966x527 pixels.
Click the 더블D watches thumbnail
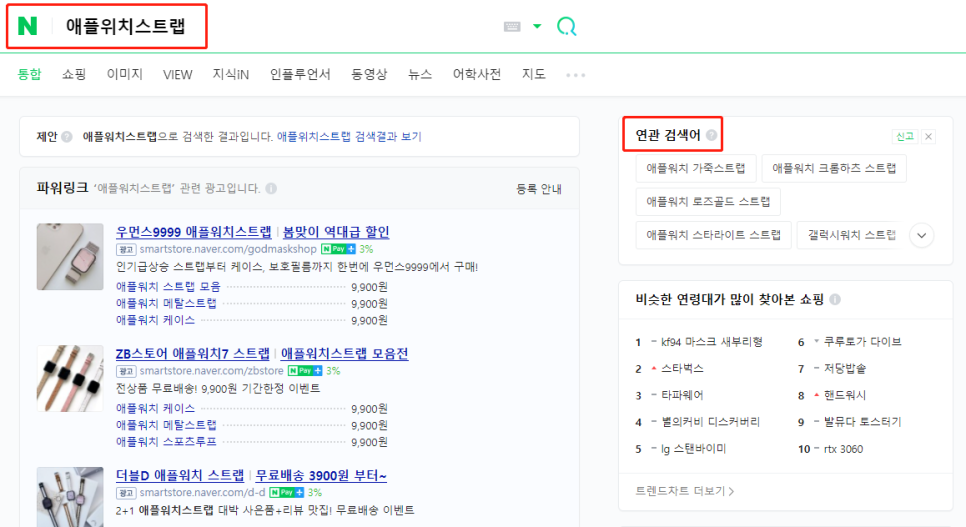coord(70,497)
